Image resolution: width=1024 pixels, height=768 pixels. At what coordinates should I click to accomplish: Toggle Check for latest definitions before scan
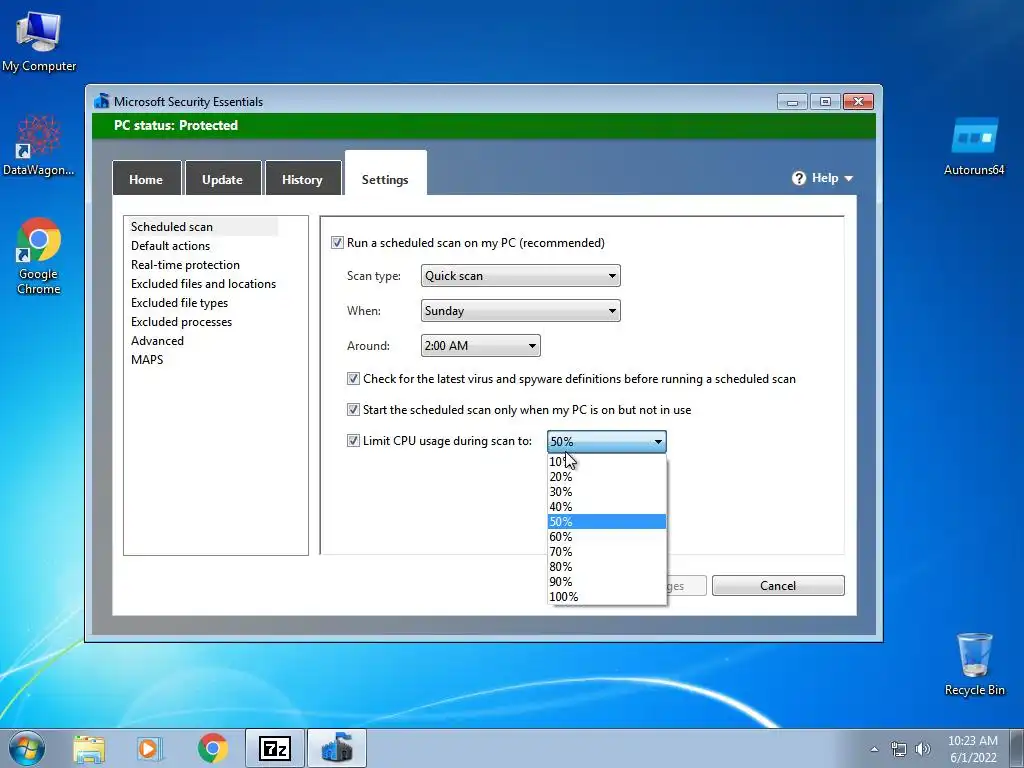(353, 379)
